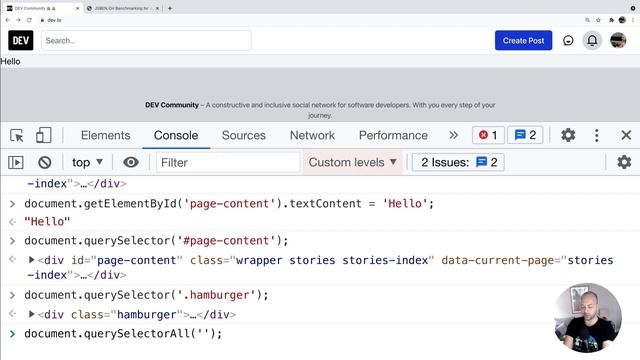Create a live expression with eye icon

[x=131, y=162]
